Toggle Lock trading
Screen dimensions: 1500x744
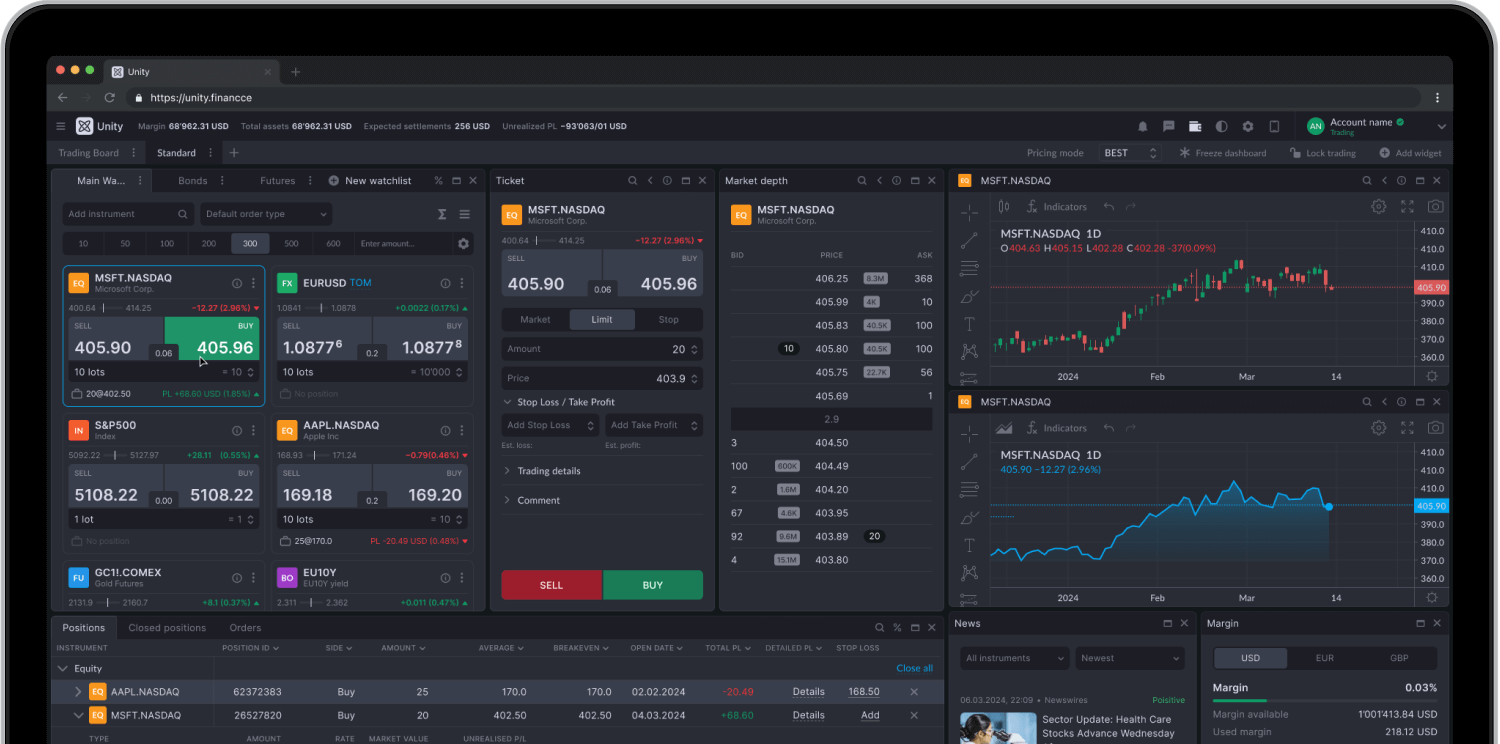1323,153
